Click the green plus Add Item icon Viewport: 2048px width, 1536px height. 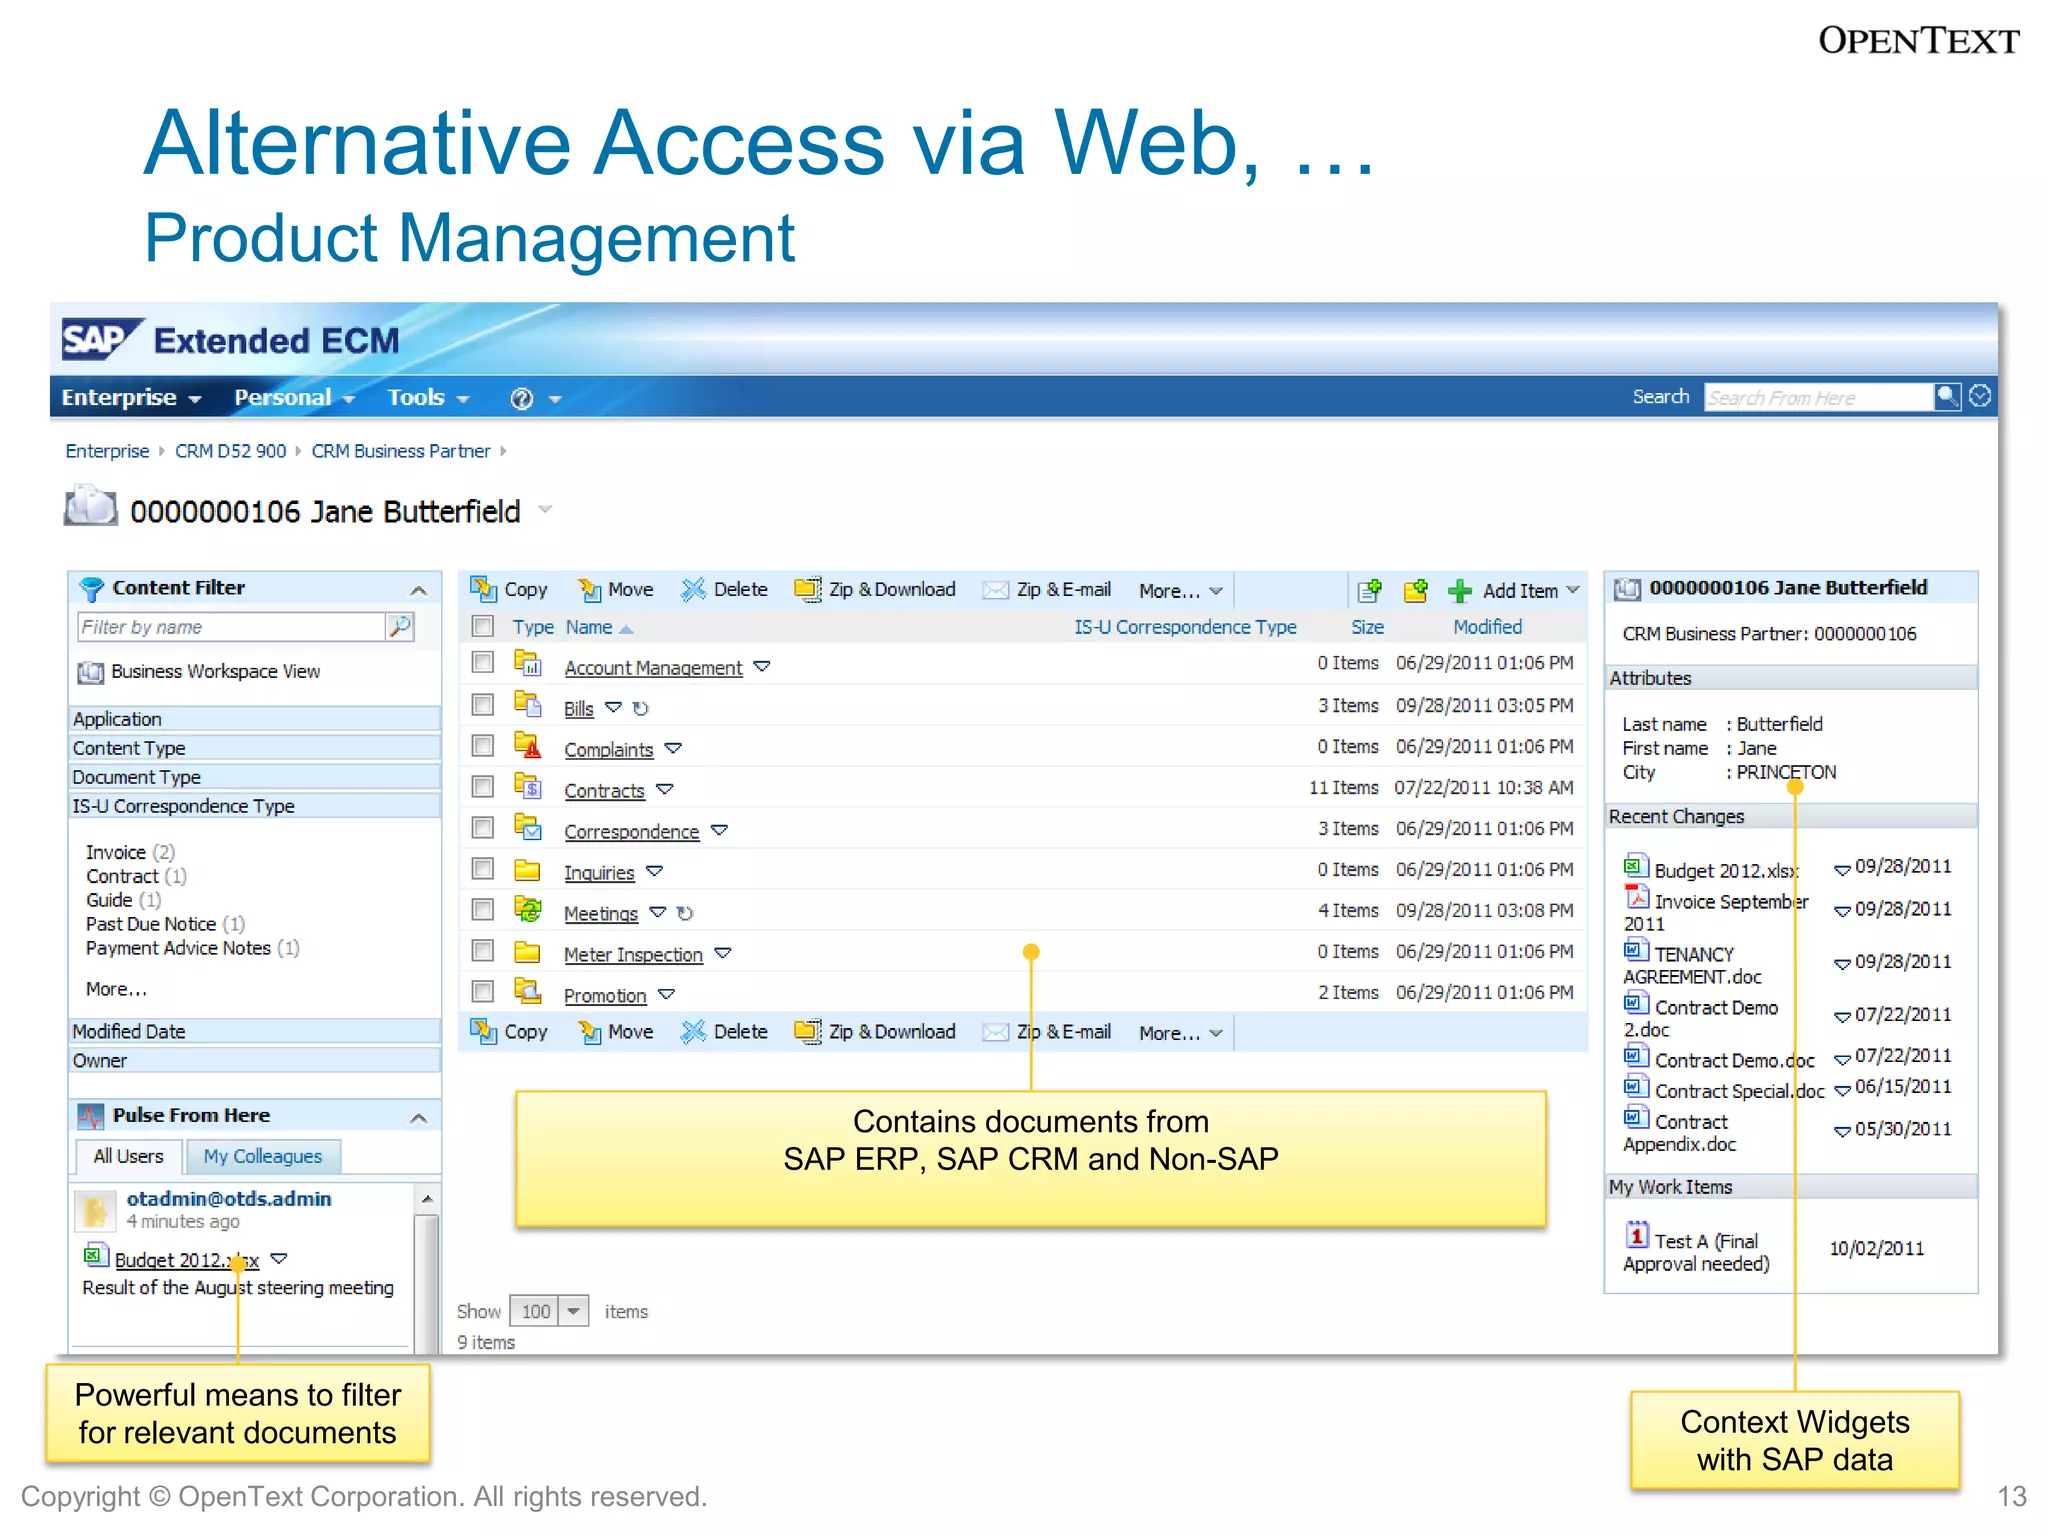point(1460,591)
